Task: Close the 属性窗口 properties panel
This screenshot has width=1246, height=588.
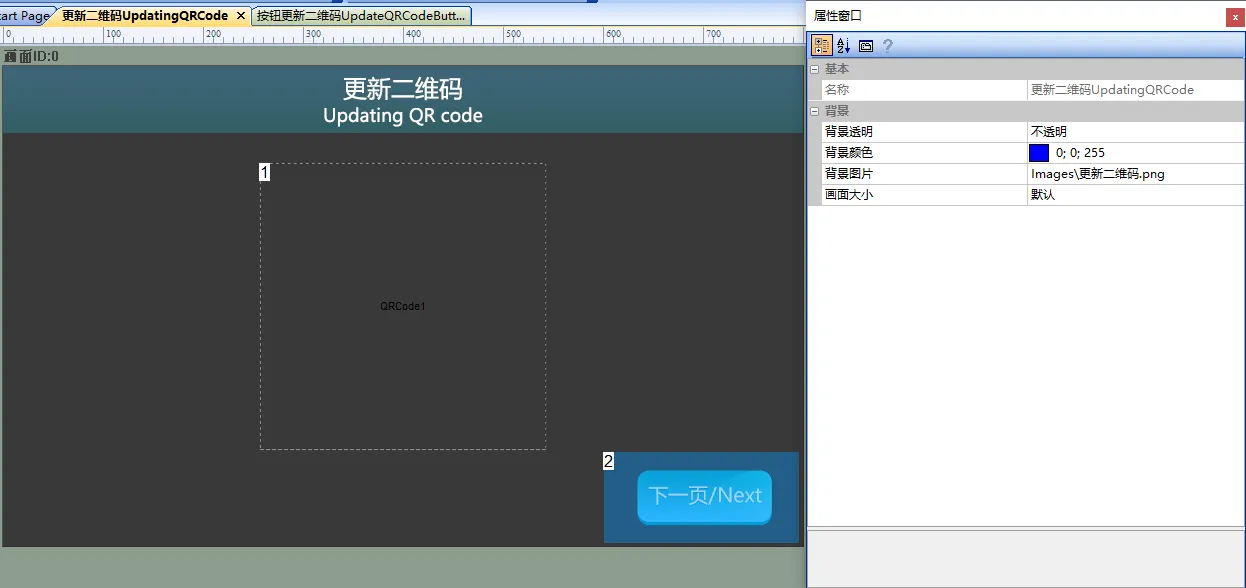Action: coord(1235,17)
